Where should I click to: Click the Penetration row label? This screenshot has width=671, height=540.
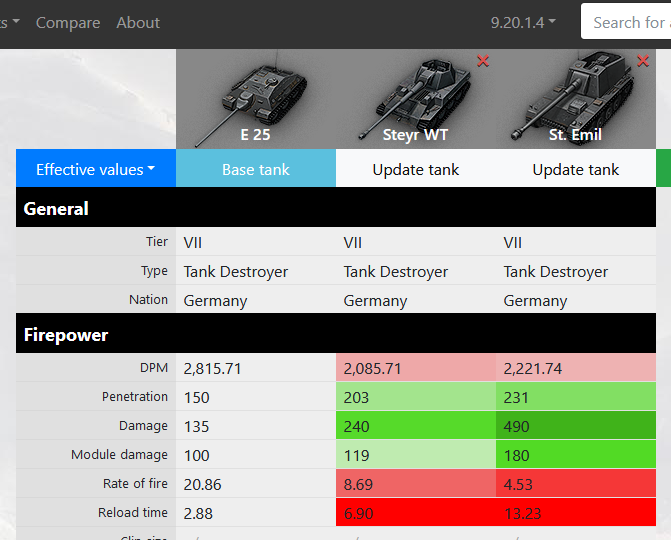click(134, 397)
